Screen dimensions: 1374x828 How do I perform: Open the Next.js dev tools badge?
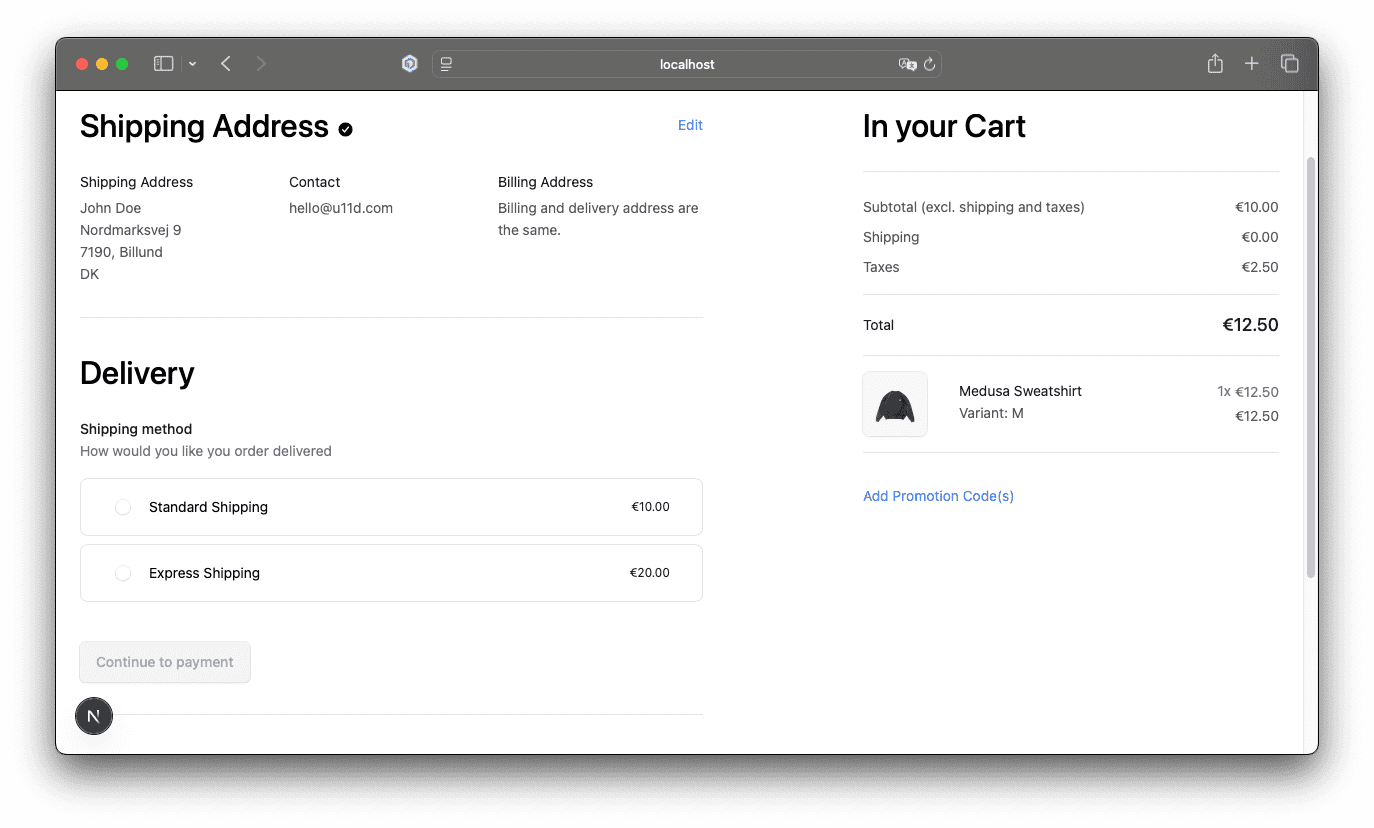point(94,716)
